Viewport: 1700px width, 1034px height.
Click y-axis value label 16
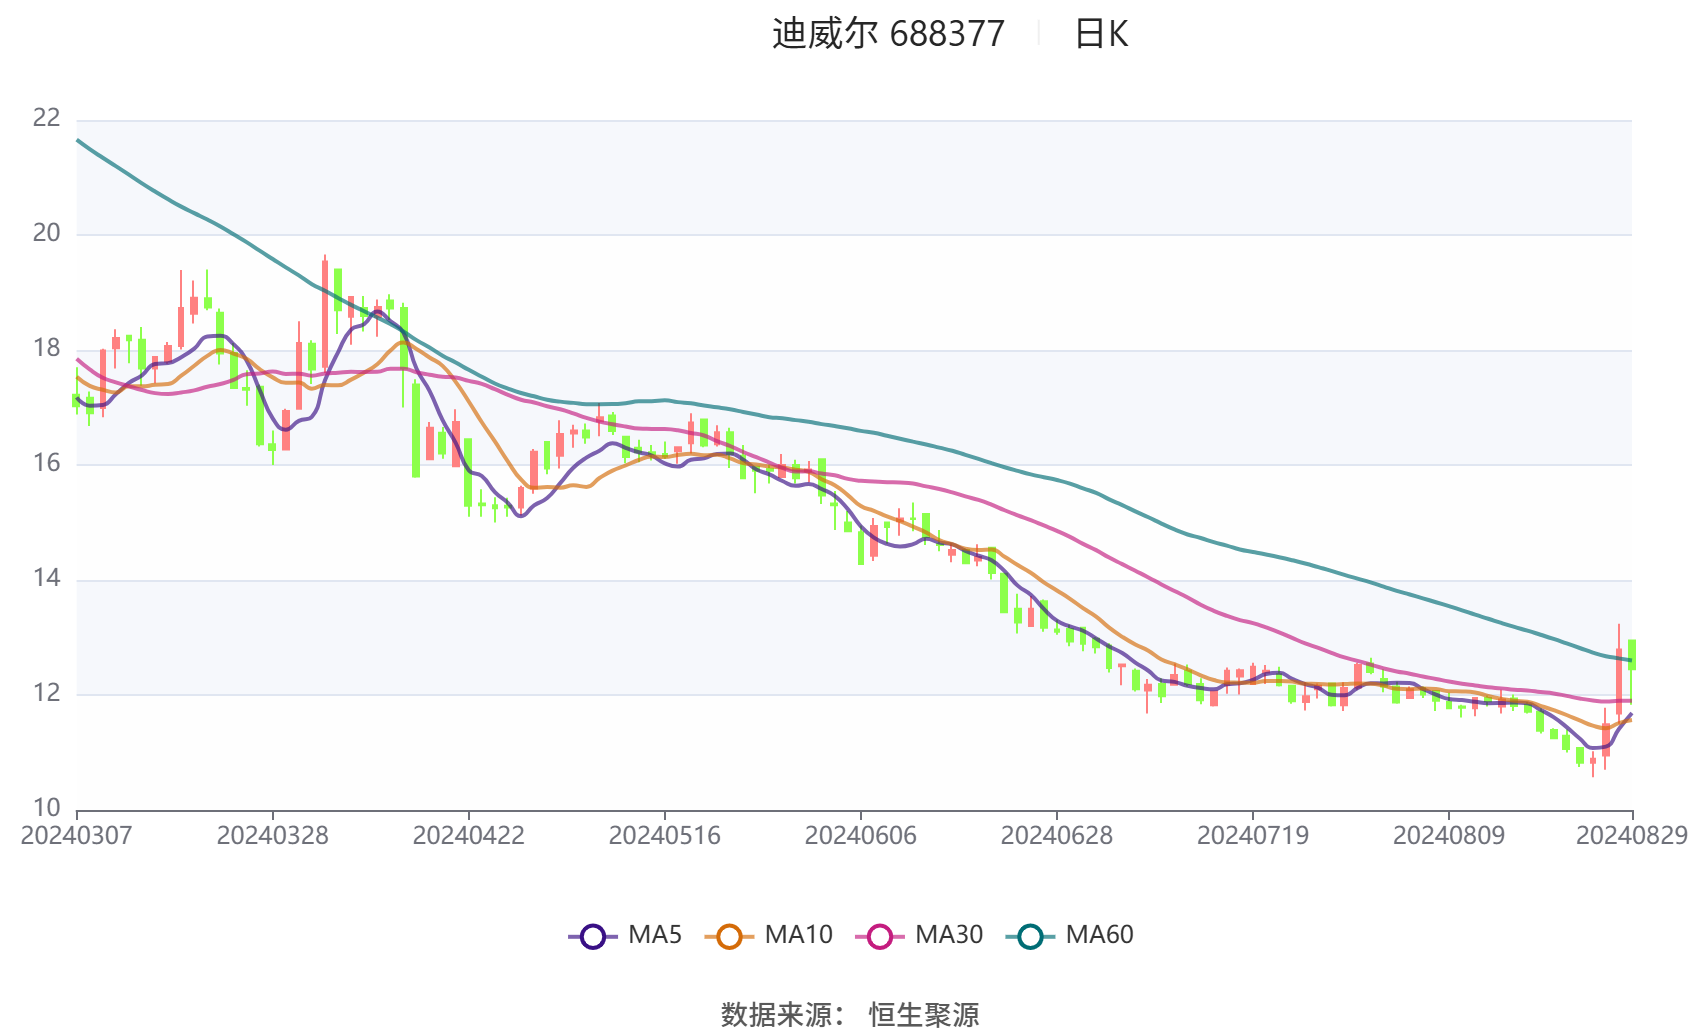(x=47, y=463)
